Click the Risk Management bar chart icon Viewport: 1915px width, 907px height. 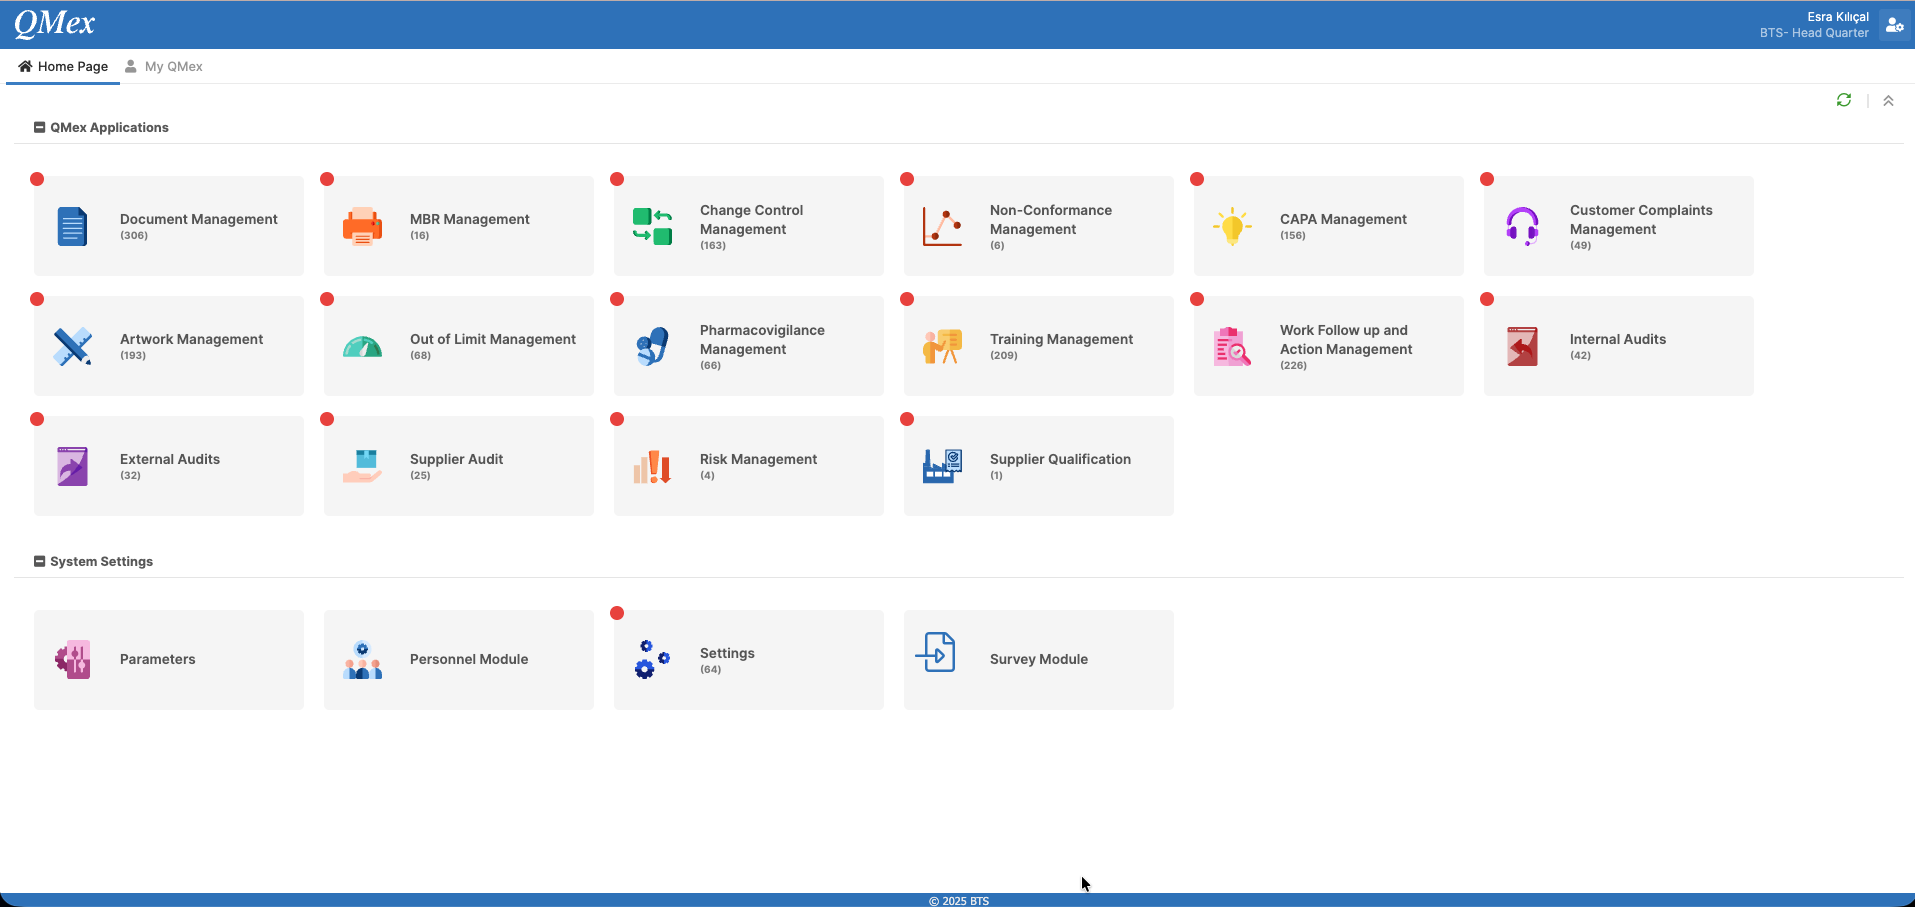(652, 466)
